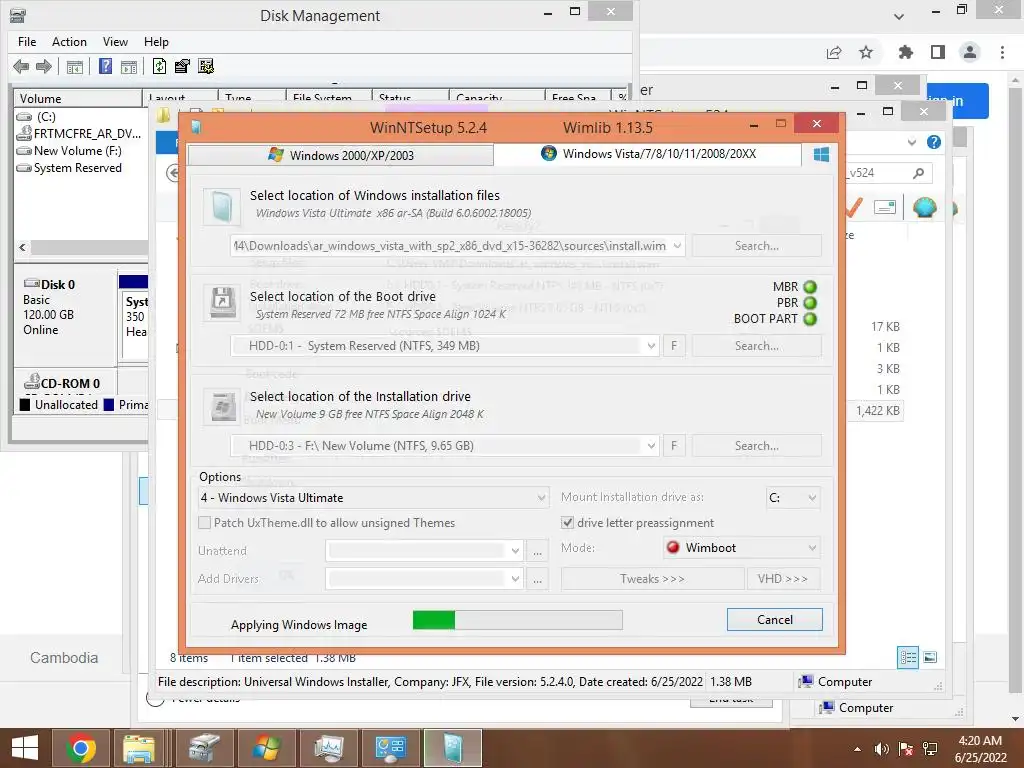
Task: Open Chrome three-dot menu
Action: (x=1002, y=52)
